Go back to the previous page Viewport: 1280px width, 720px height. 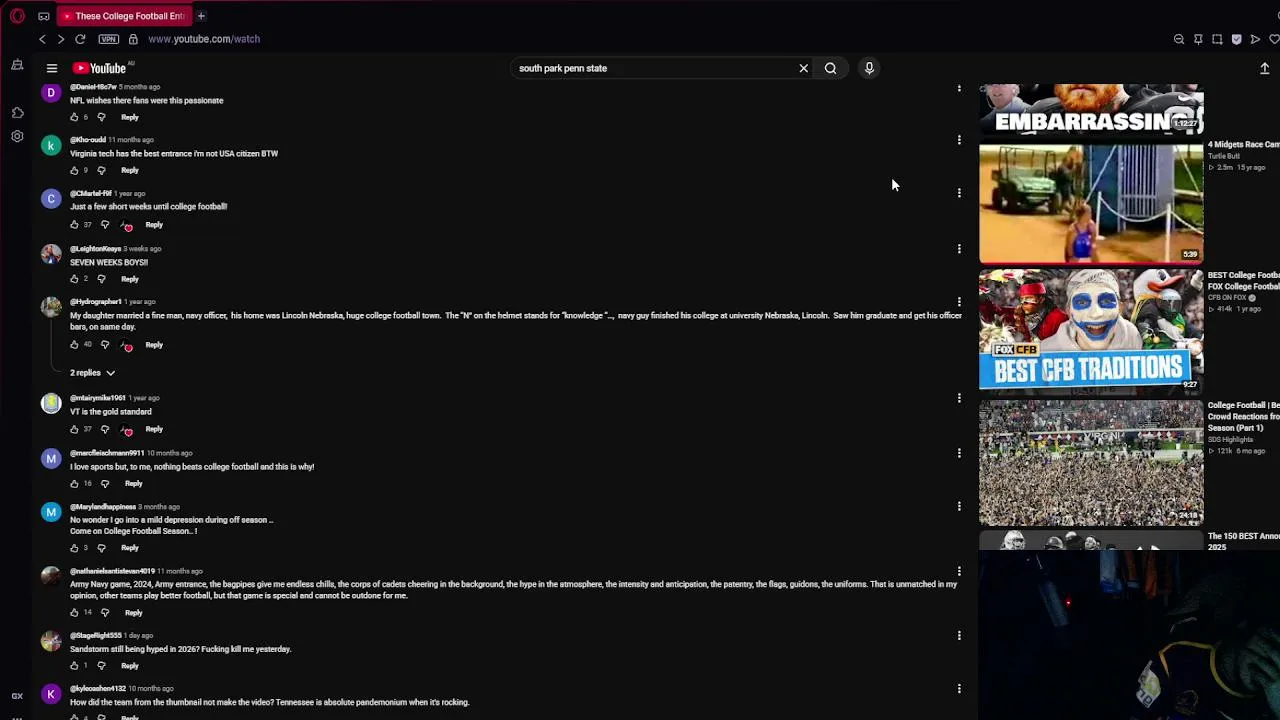[42, 39]
